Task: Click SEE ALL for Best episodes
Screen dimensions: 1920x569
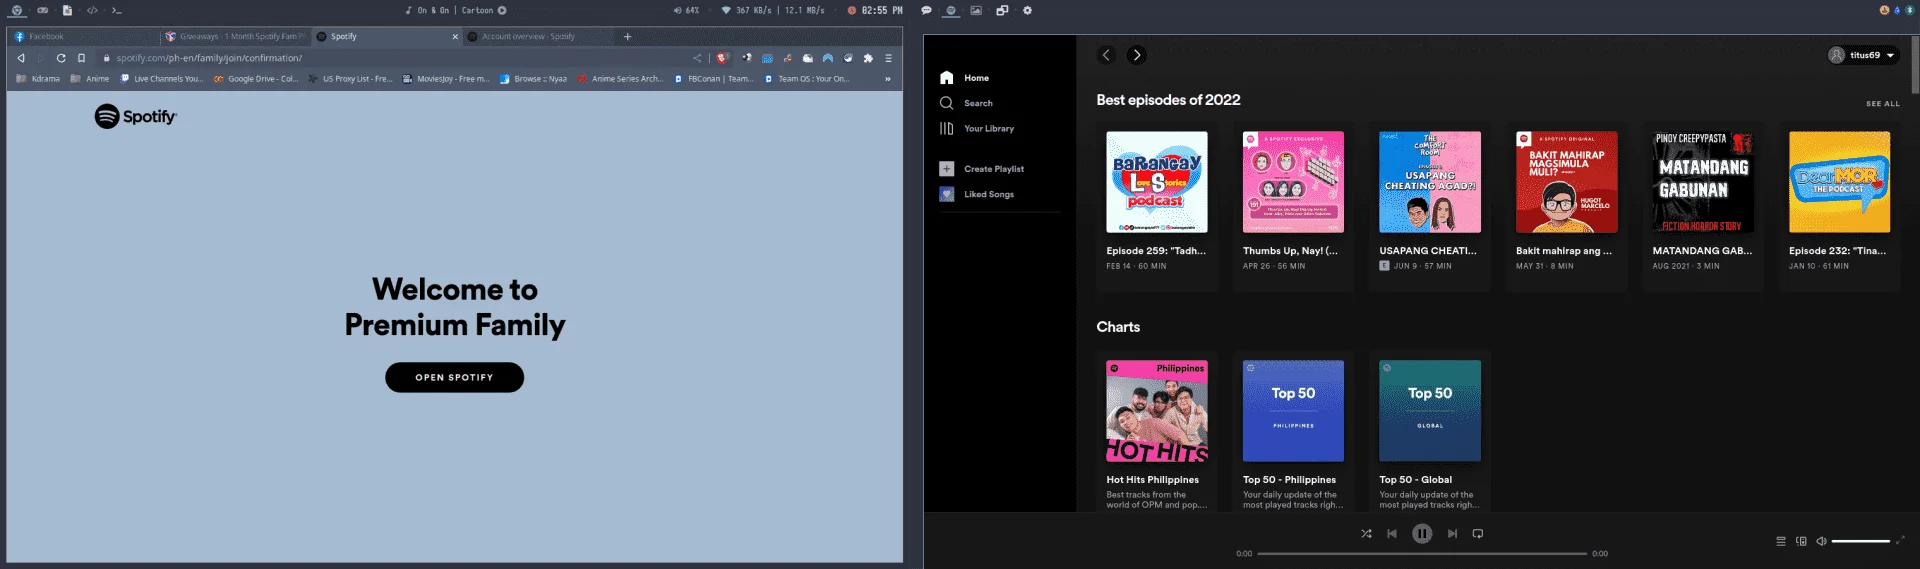Action: [x=1882, y=104]
